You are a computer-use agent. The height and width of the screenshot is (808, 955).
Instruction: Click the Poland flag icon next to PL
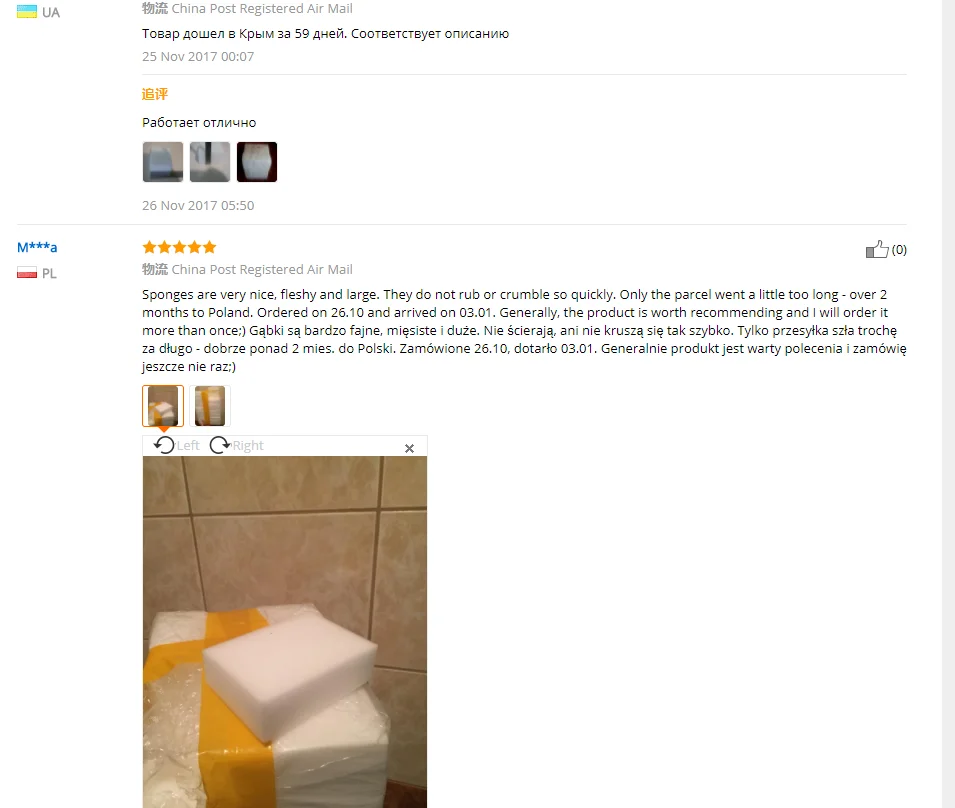[x=27, y=273]
